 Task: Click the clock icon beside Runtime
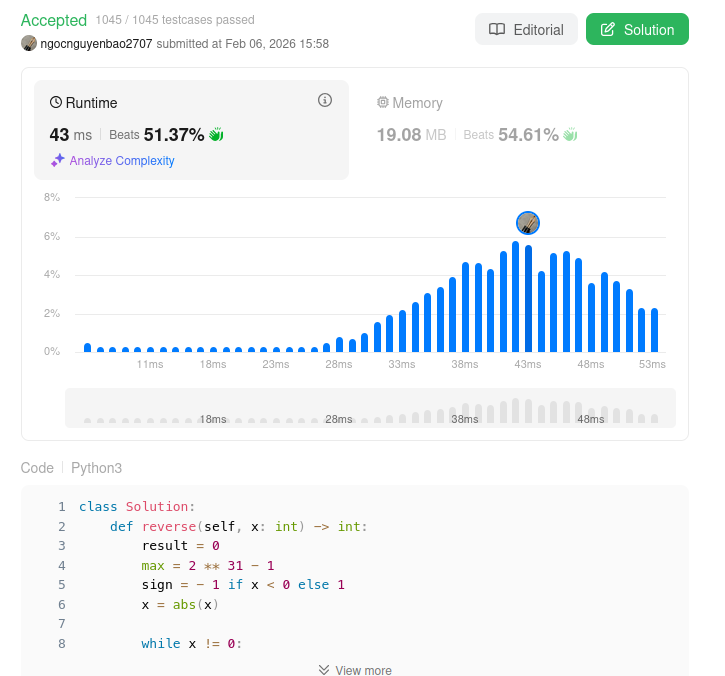[56, 103]
